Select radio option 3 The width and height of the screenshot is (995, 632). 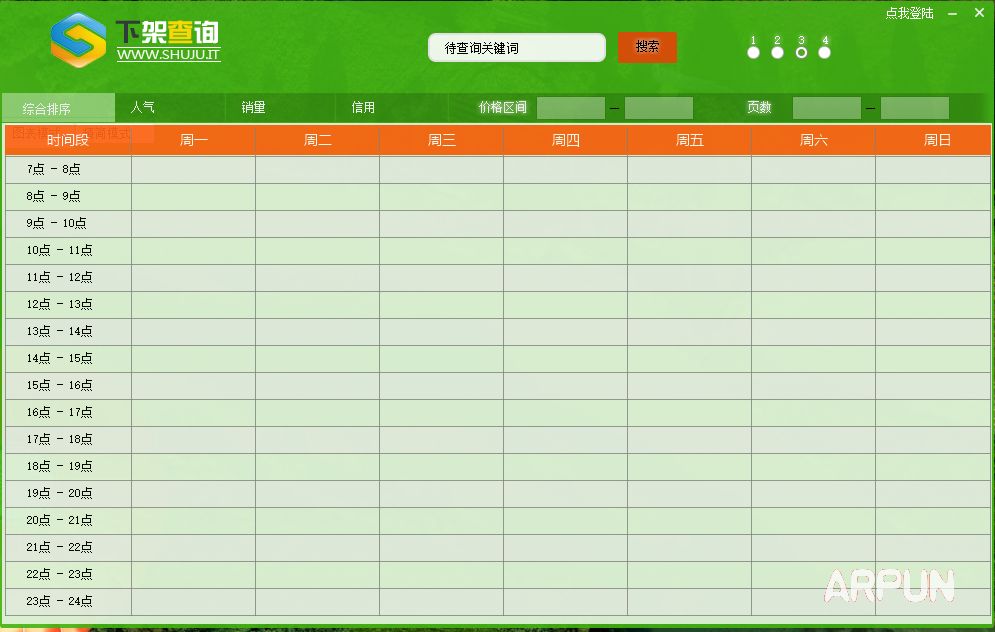pyautogui.click(x=801, y=52)
